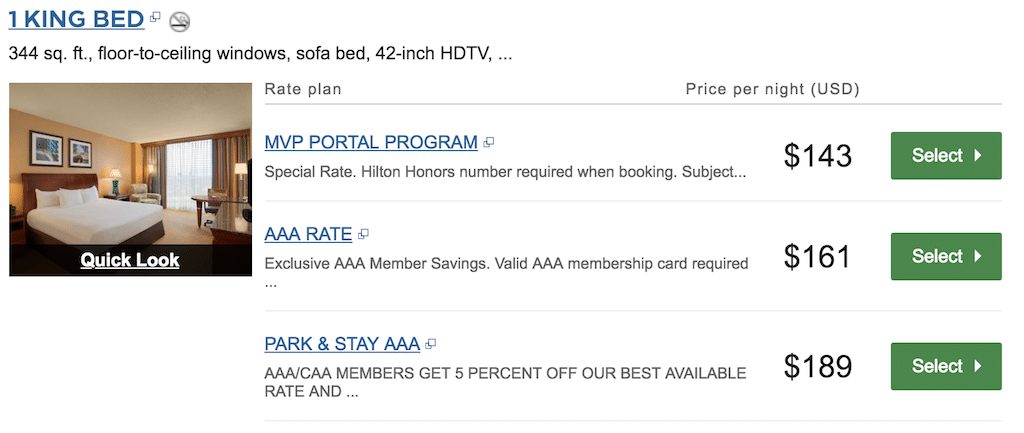The image size is (1024, 433).
Task: Open the MVP PORTAL PROGRAM rate link
Action: [371, 142]
